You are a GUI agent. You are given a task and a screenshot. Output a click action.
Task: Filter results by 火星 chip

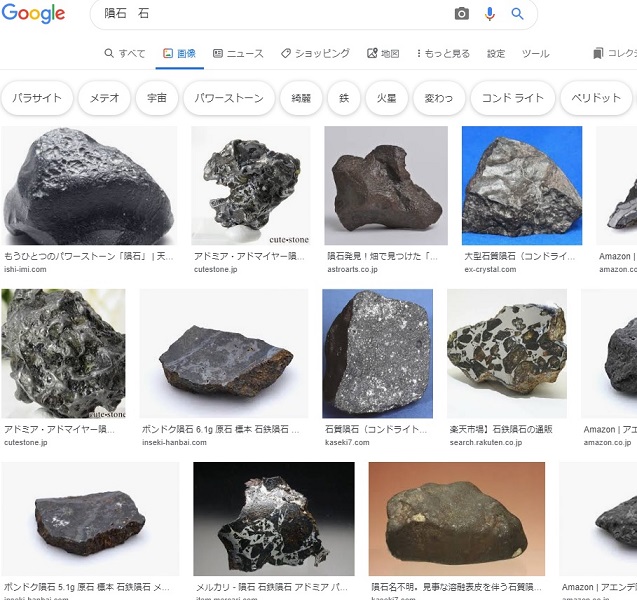click(x=386, y=98)
